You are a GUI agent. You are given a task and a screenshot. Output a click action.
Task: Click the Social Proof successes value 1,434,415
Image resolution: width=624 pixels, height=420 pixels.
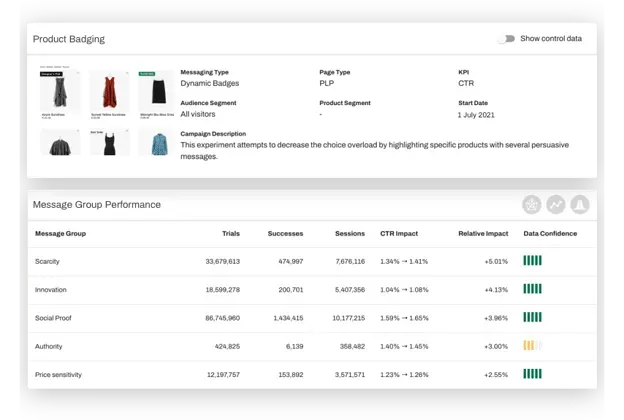(288, 318)
